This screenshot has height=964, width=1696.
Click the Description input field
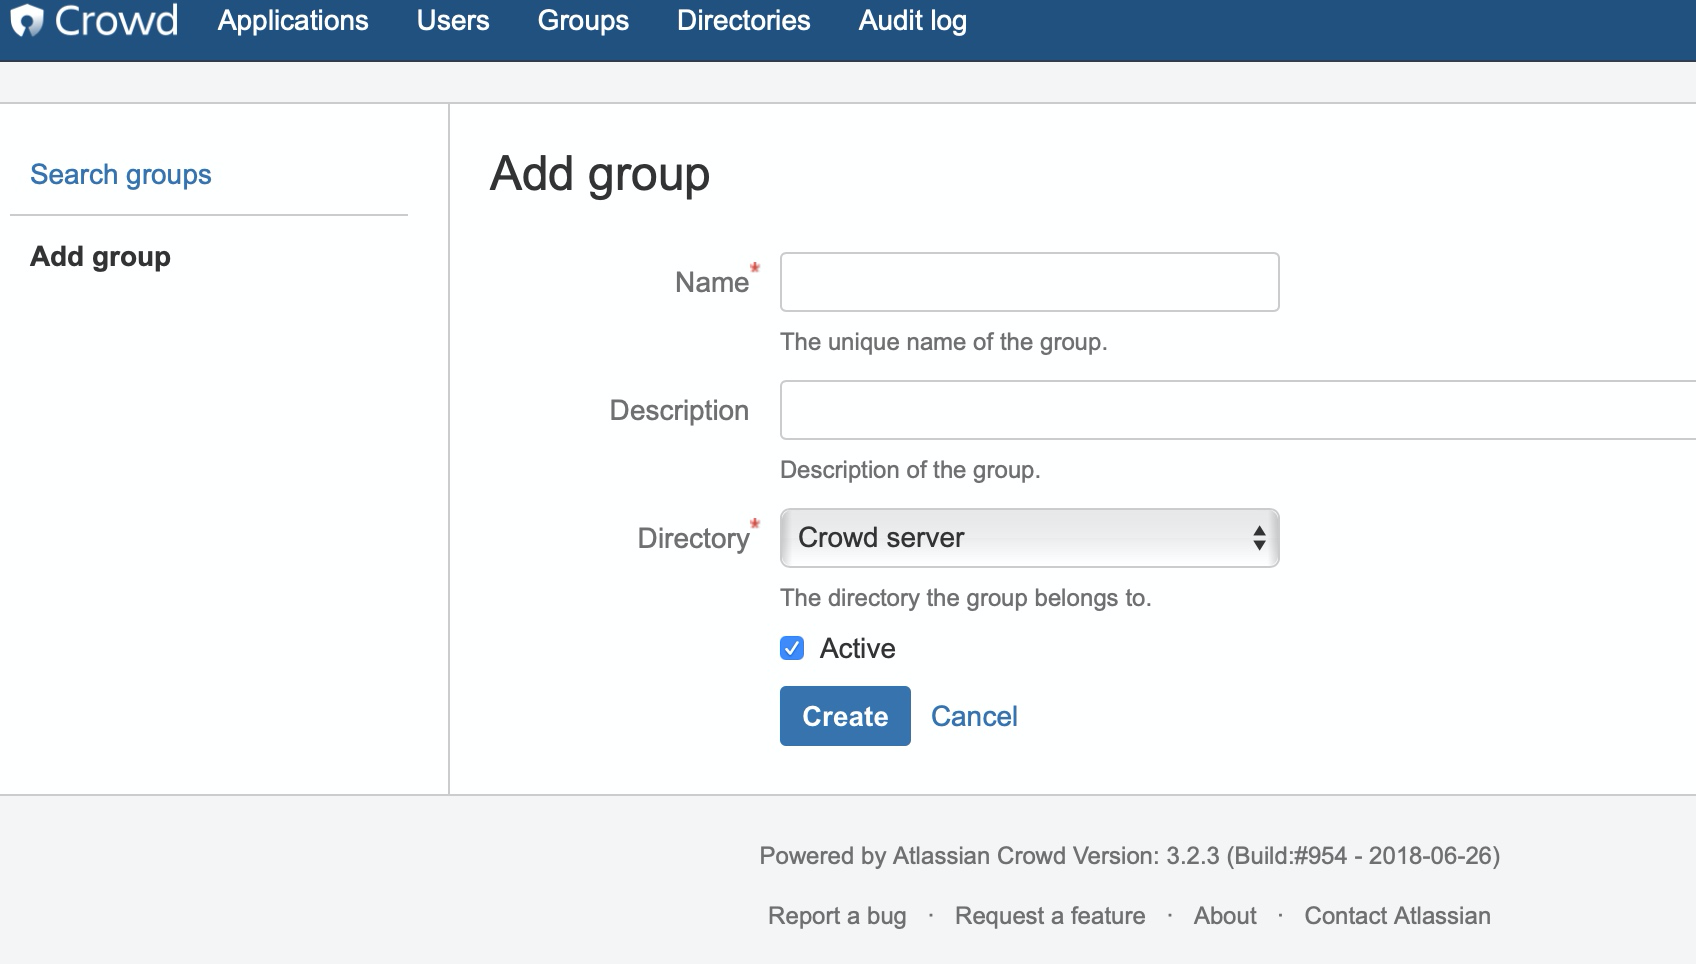pos(1100,410)
